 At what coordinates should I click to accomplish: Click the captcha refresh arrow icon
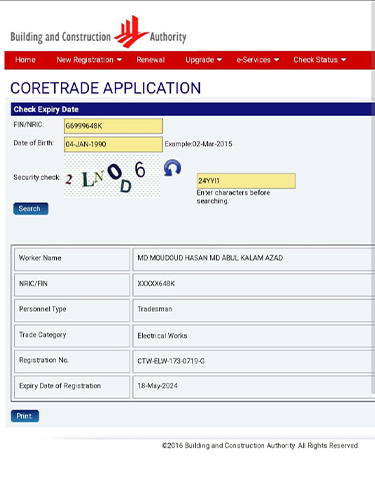[x=172, y=168]
